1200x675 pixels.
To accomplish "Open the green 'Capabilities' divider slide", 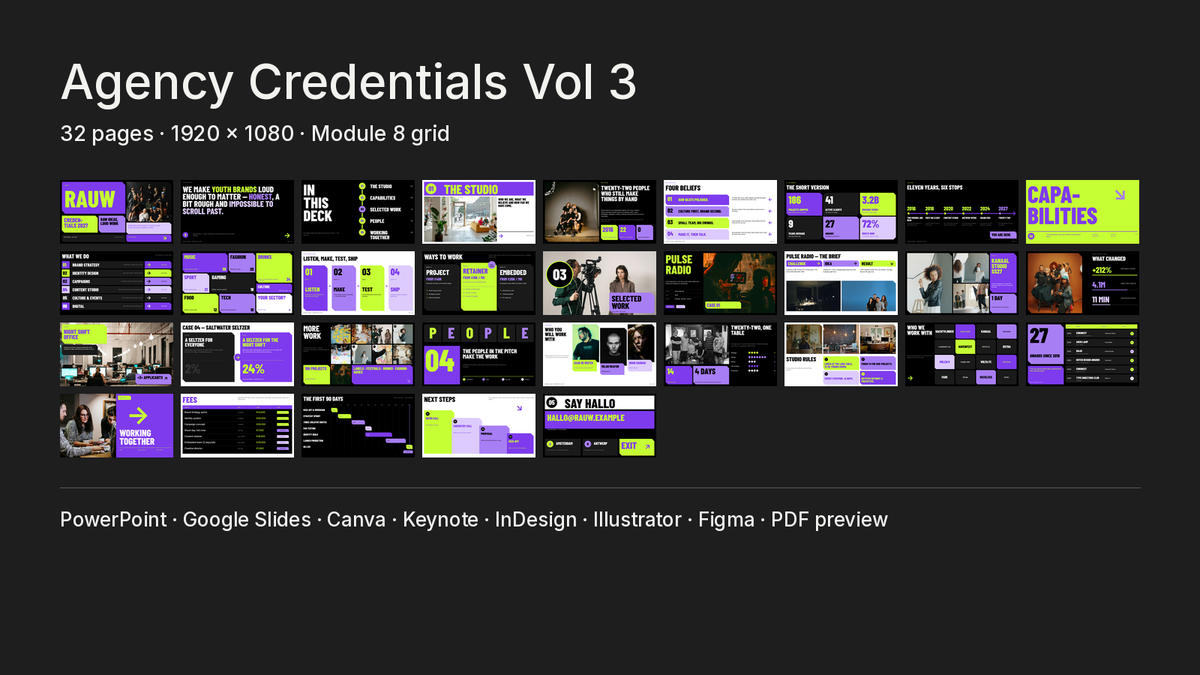I will (1083, 212).
